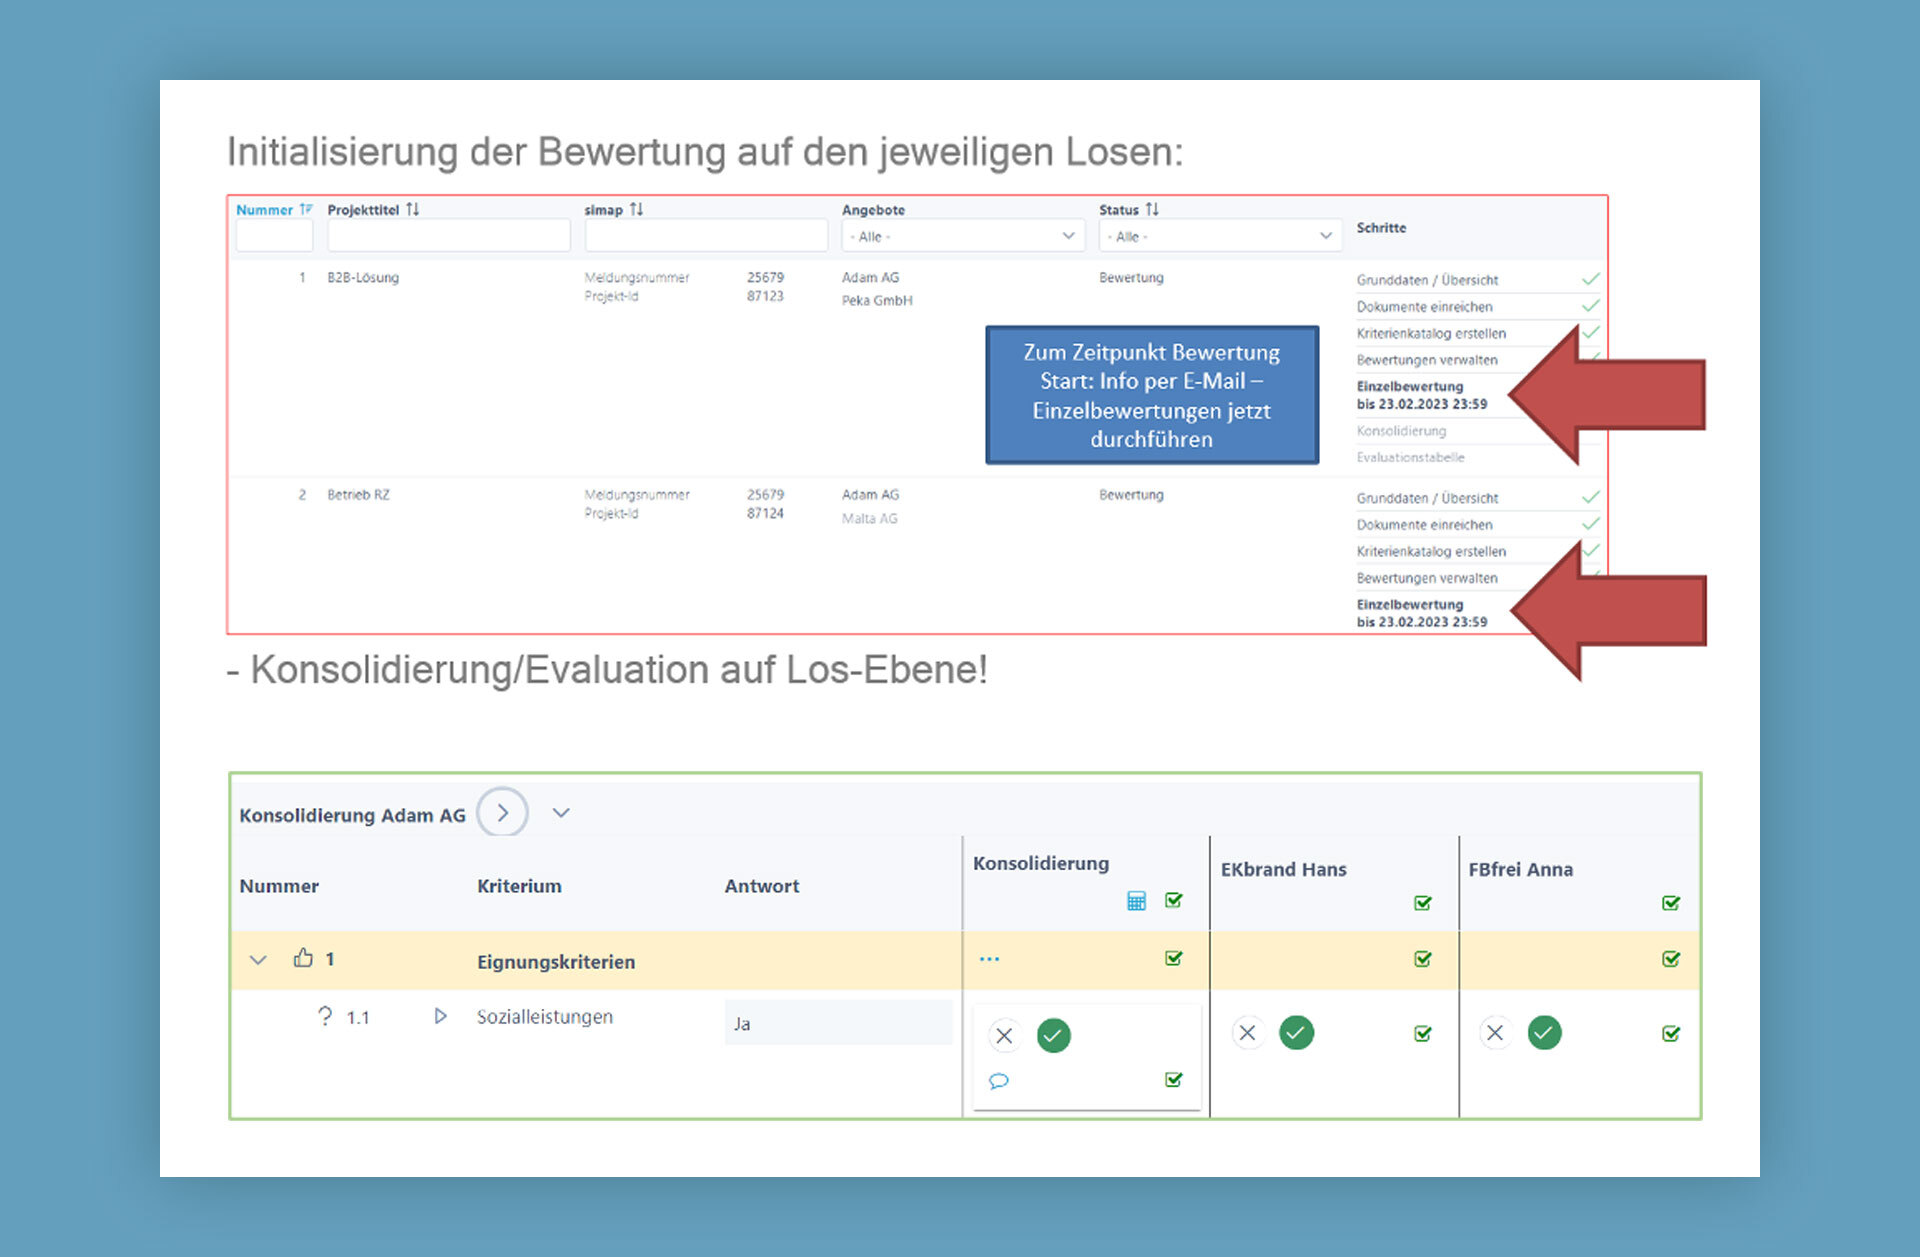Toggle checkbox in FBfrei Anna header
This screenshot has width=1920, height=1257.
coord(1671,903)
